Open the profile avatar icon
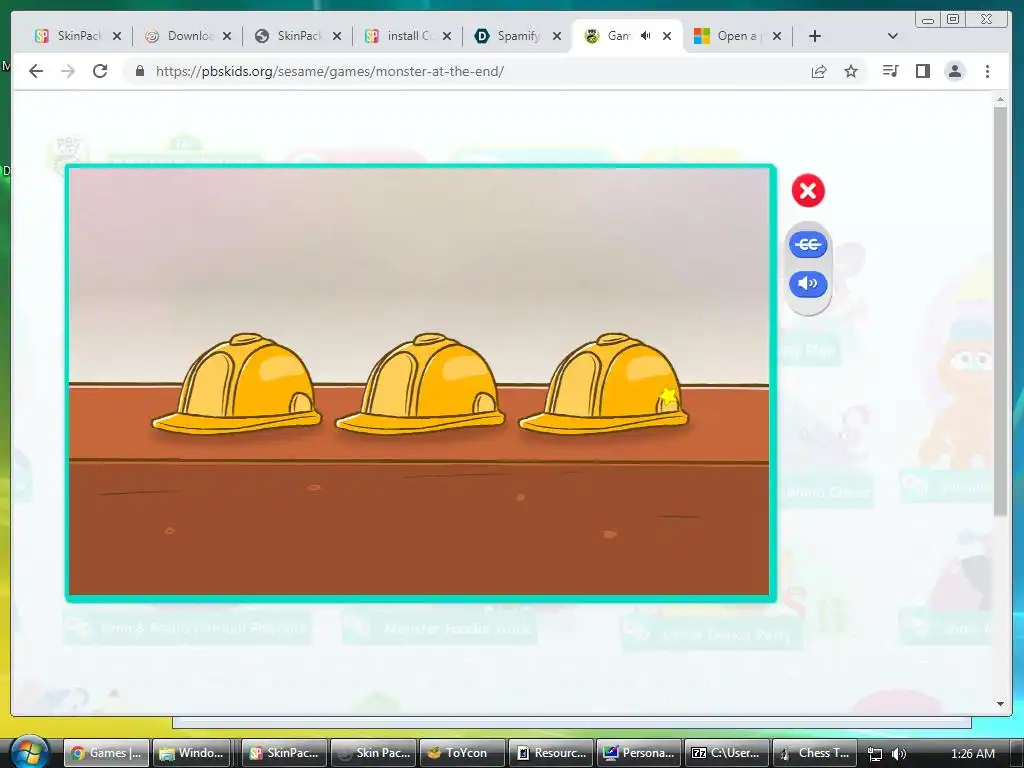Image resolution: width=1024 pixels, height=768 pixels. tap(955, 71)
